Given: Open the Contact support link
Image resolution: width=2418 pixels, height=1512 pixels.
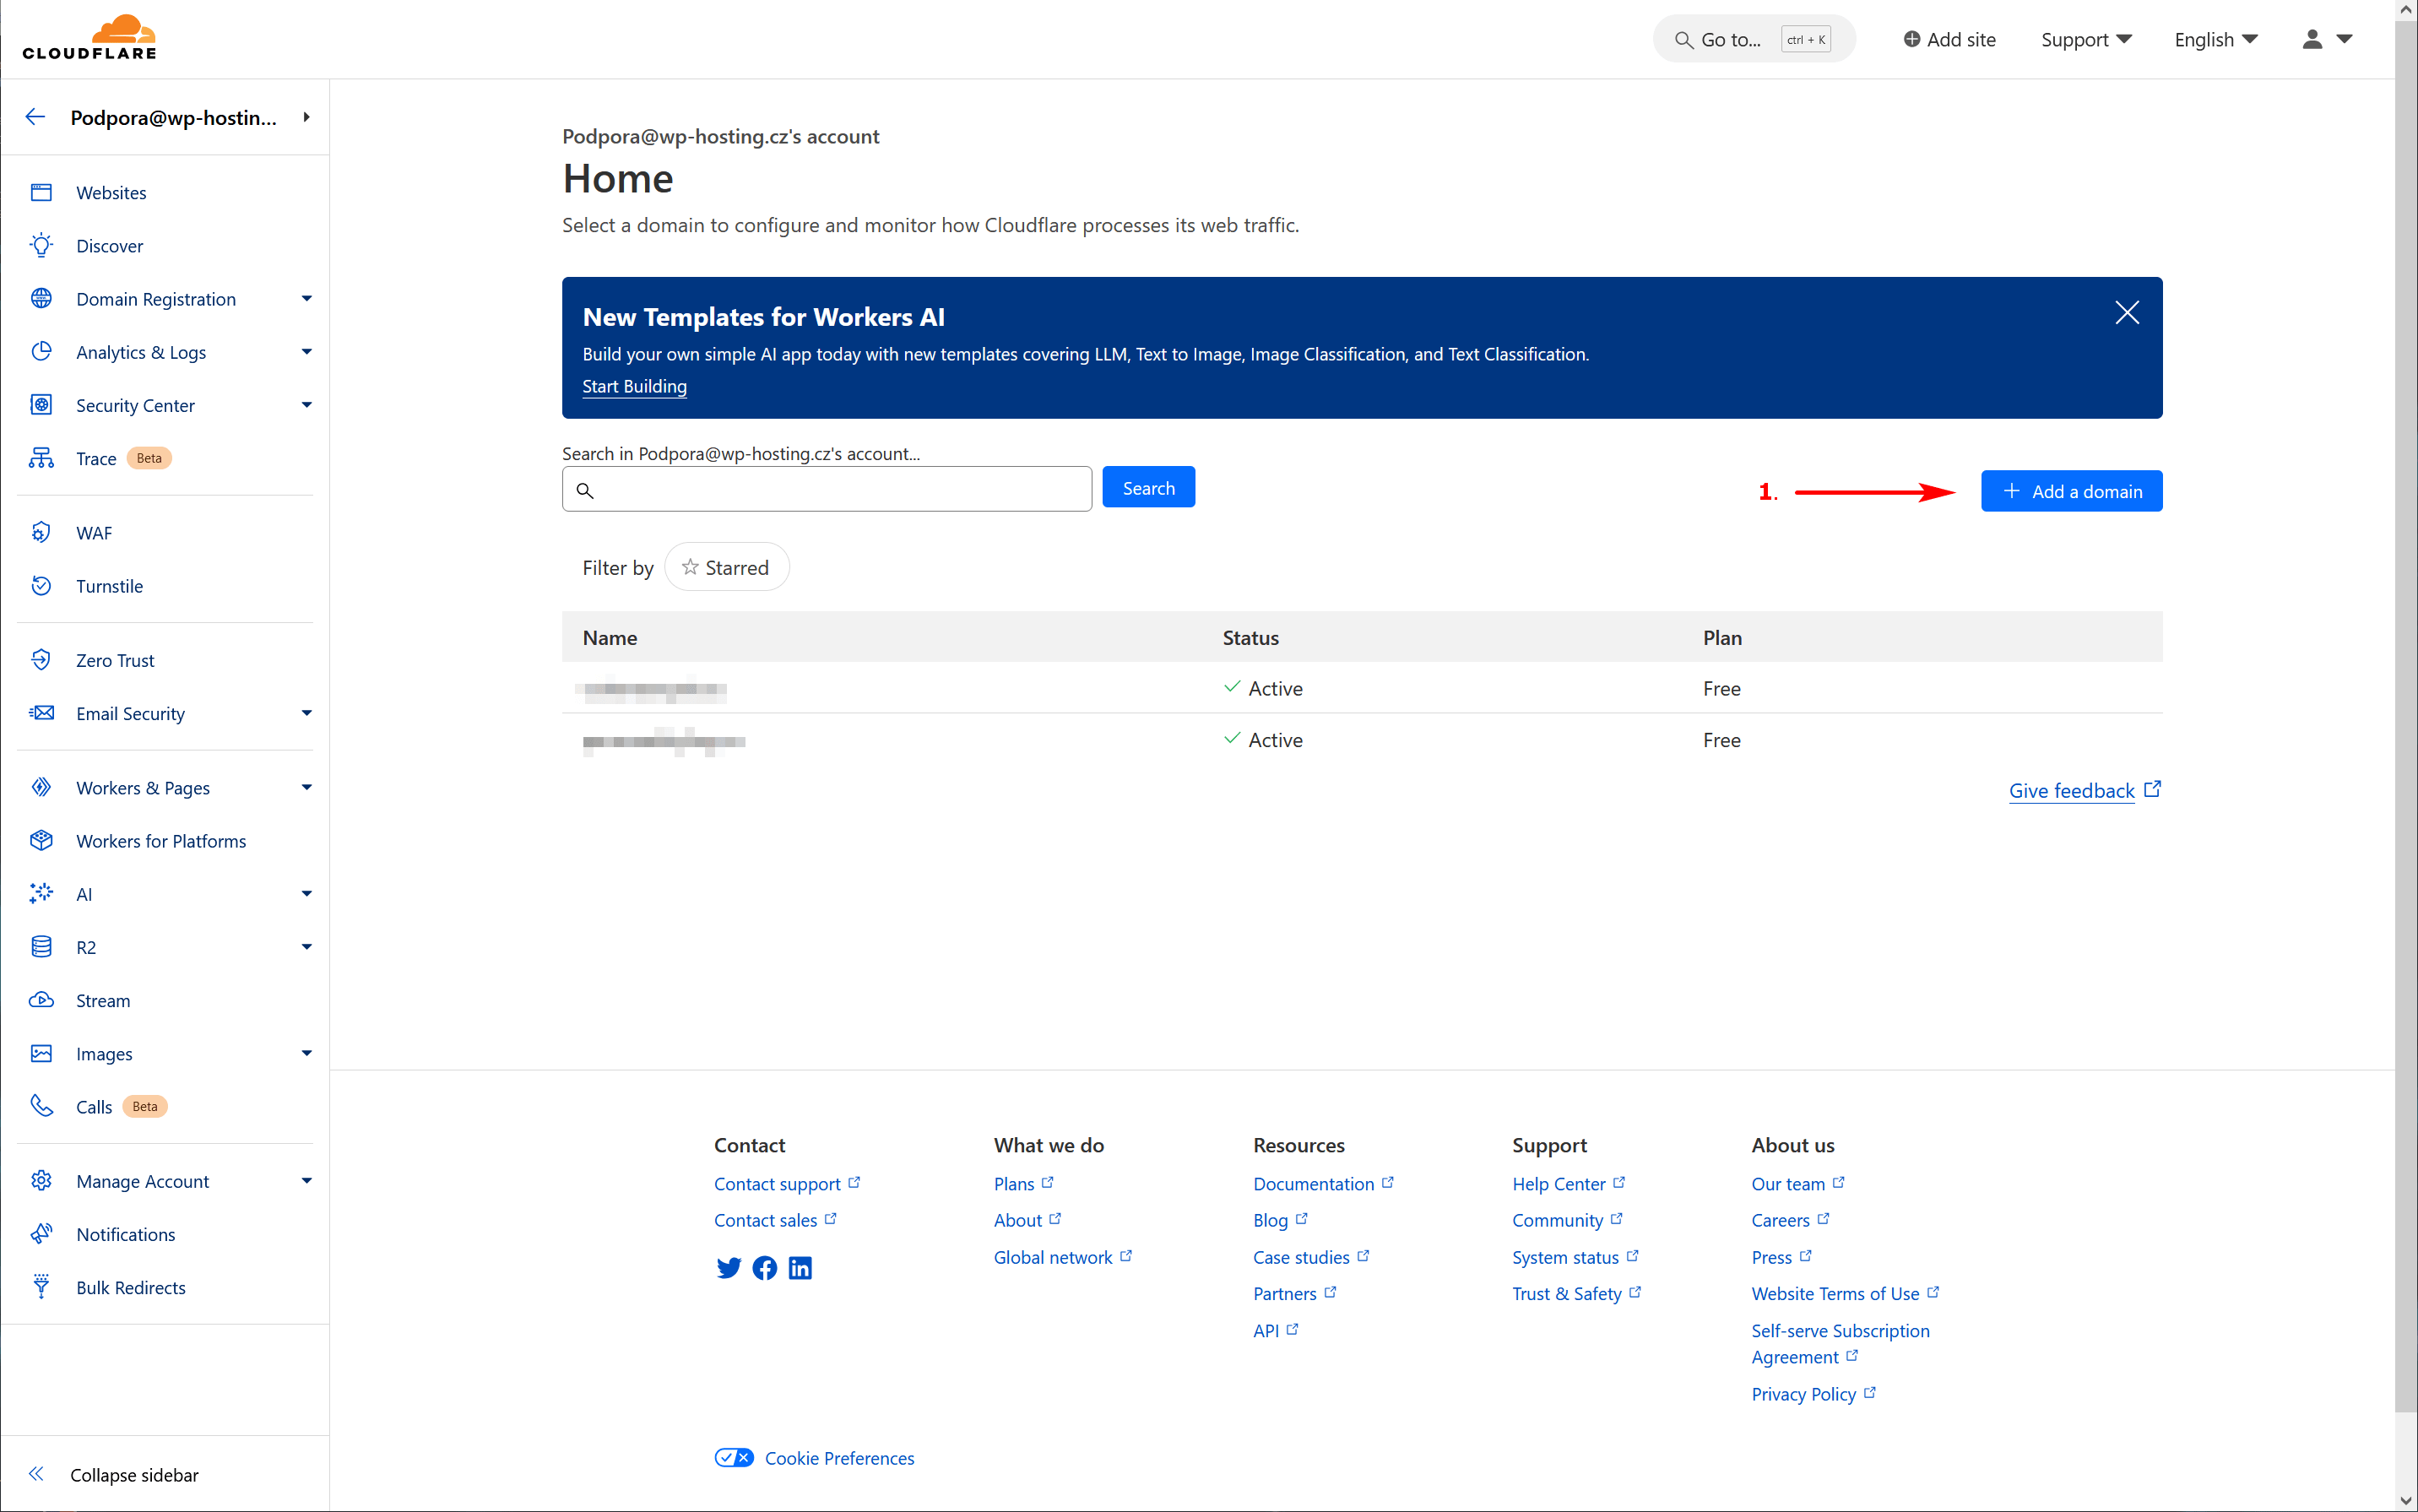Looking at the screenshot, I should pos(786,1183).
